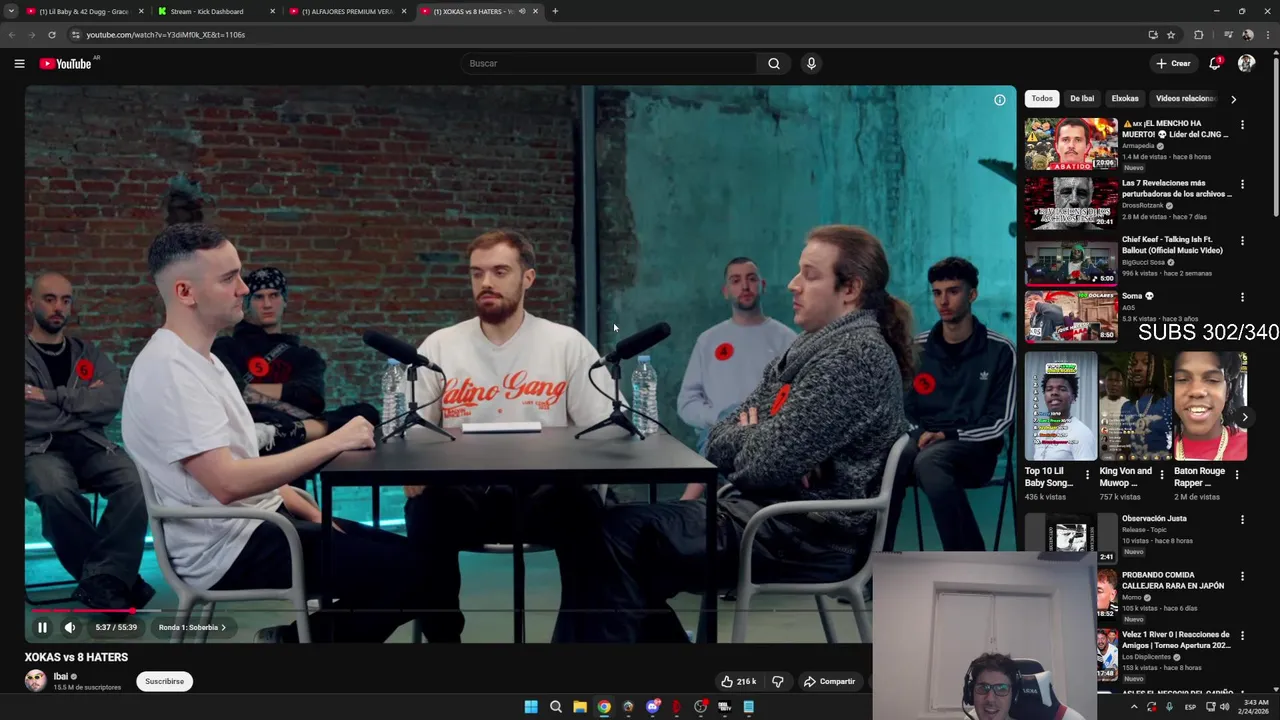The width and height of the screenshot is (1280, 720).
Task: Open the King Von and Muwop short
Action: tap(1135, 406)
